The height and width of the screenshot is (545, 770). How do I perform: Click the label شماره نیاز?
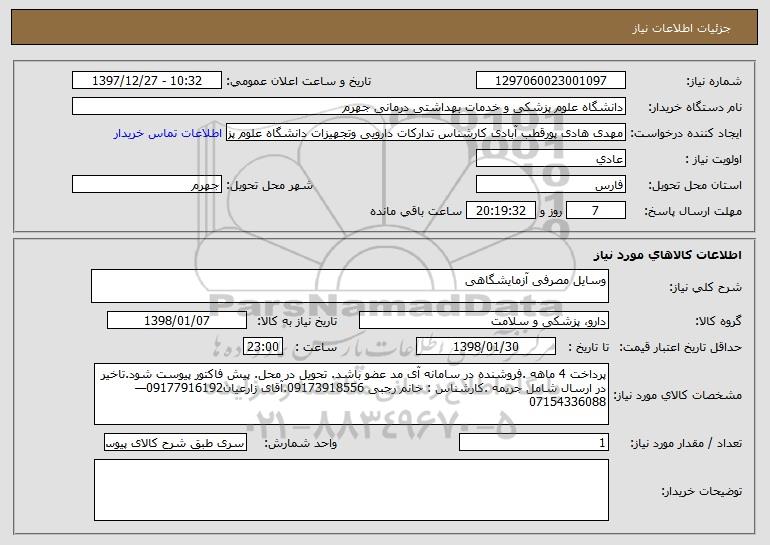point(714,81)
